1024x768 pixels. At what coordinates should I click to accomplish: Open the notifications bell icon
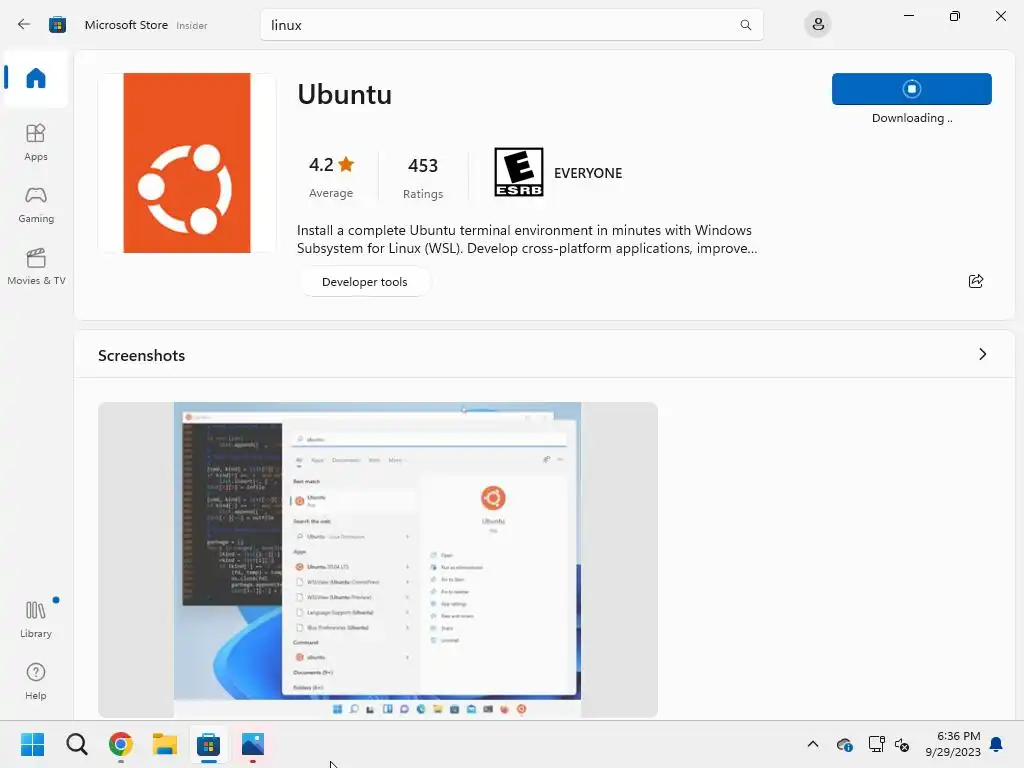[x=996, y=744]
